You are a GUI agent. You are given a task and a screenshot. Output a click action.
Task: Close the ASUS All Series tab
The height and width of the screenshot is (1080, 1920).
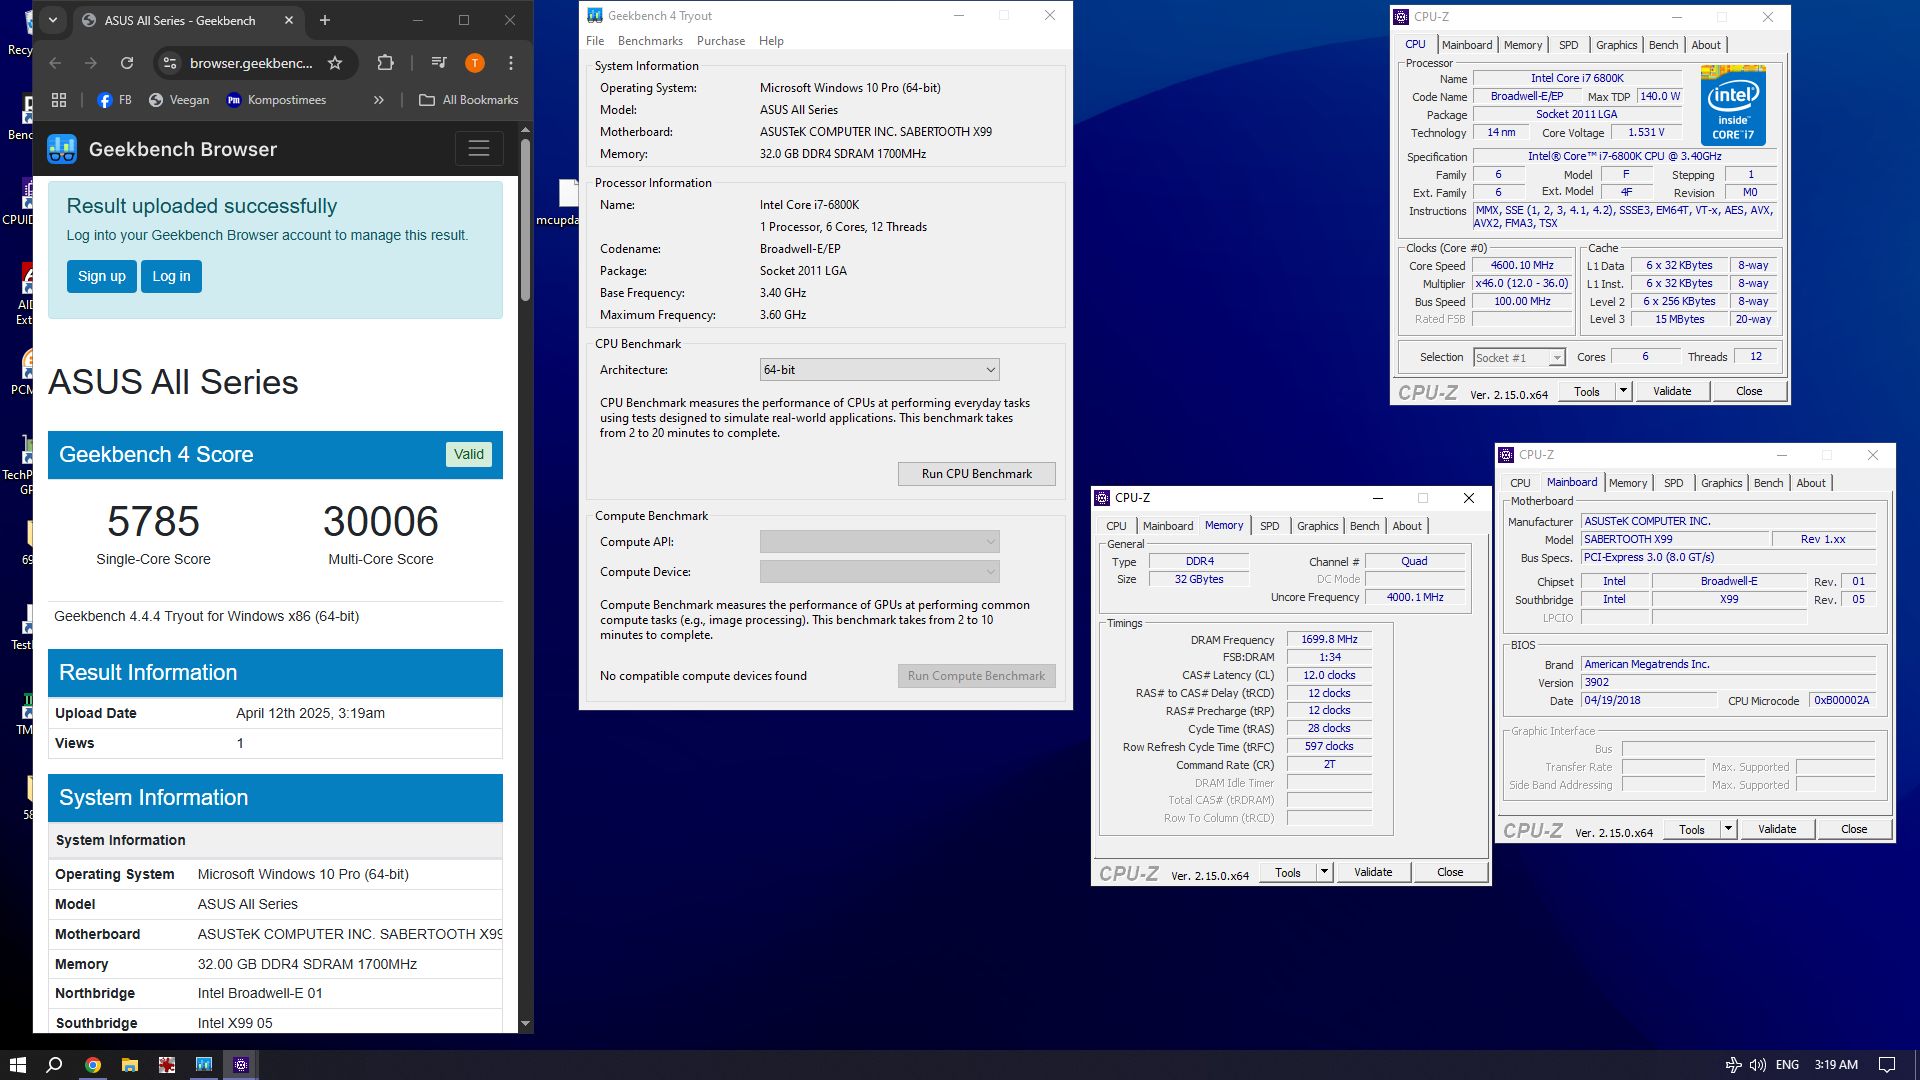tap(289, 20)
